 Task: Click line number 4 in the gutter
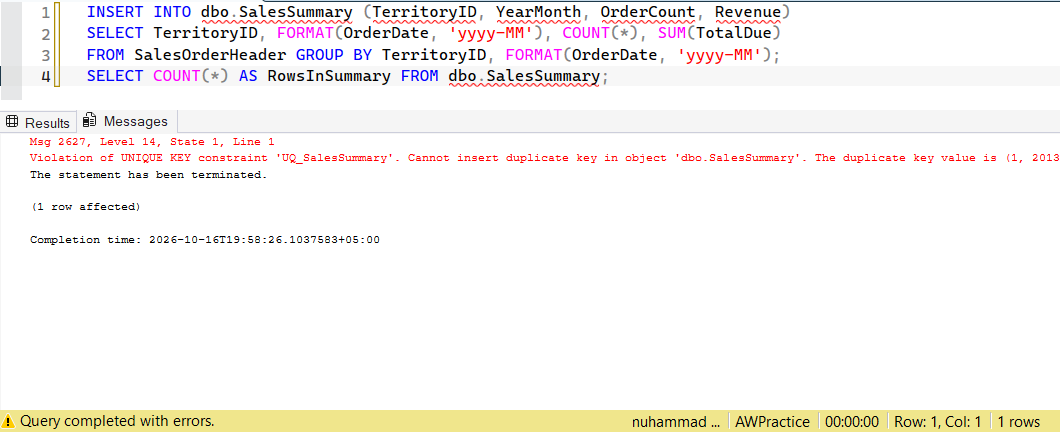click(45, 76)
